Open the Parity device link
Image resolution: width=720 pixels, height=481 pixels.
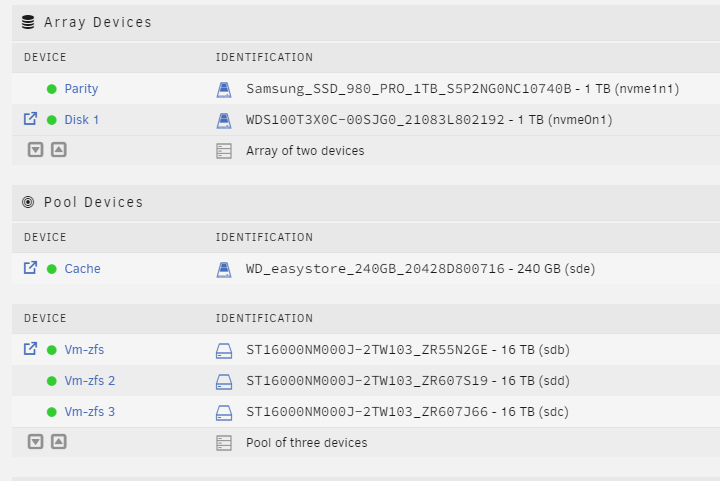pos(81,89)
